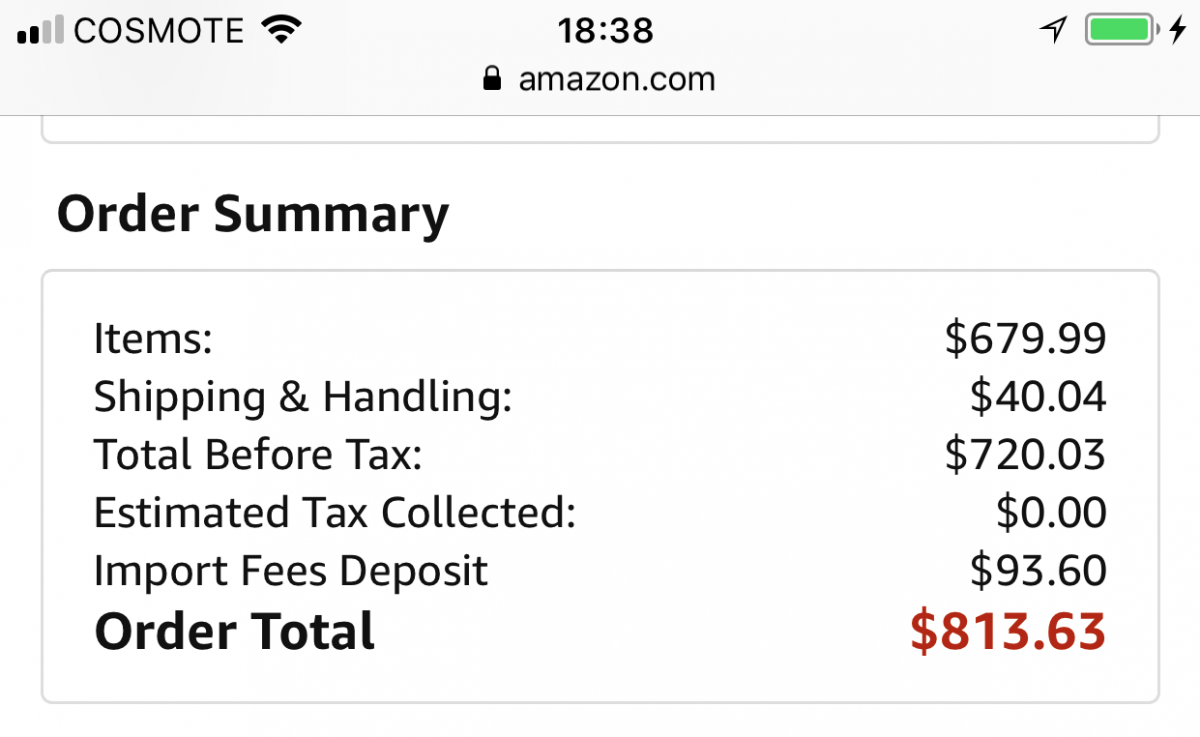Tap the Items label
This screenshot has width=1200, height=737.
pos(153,339)
